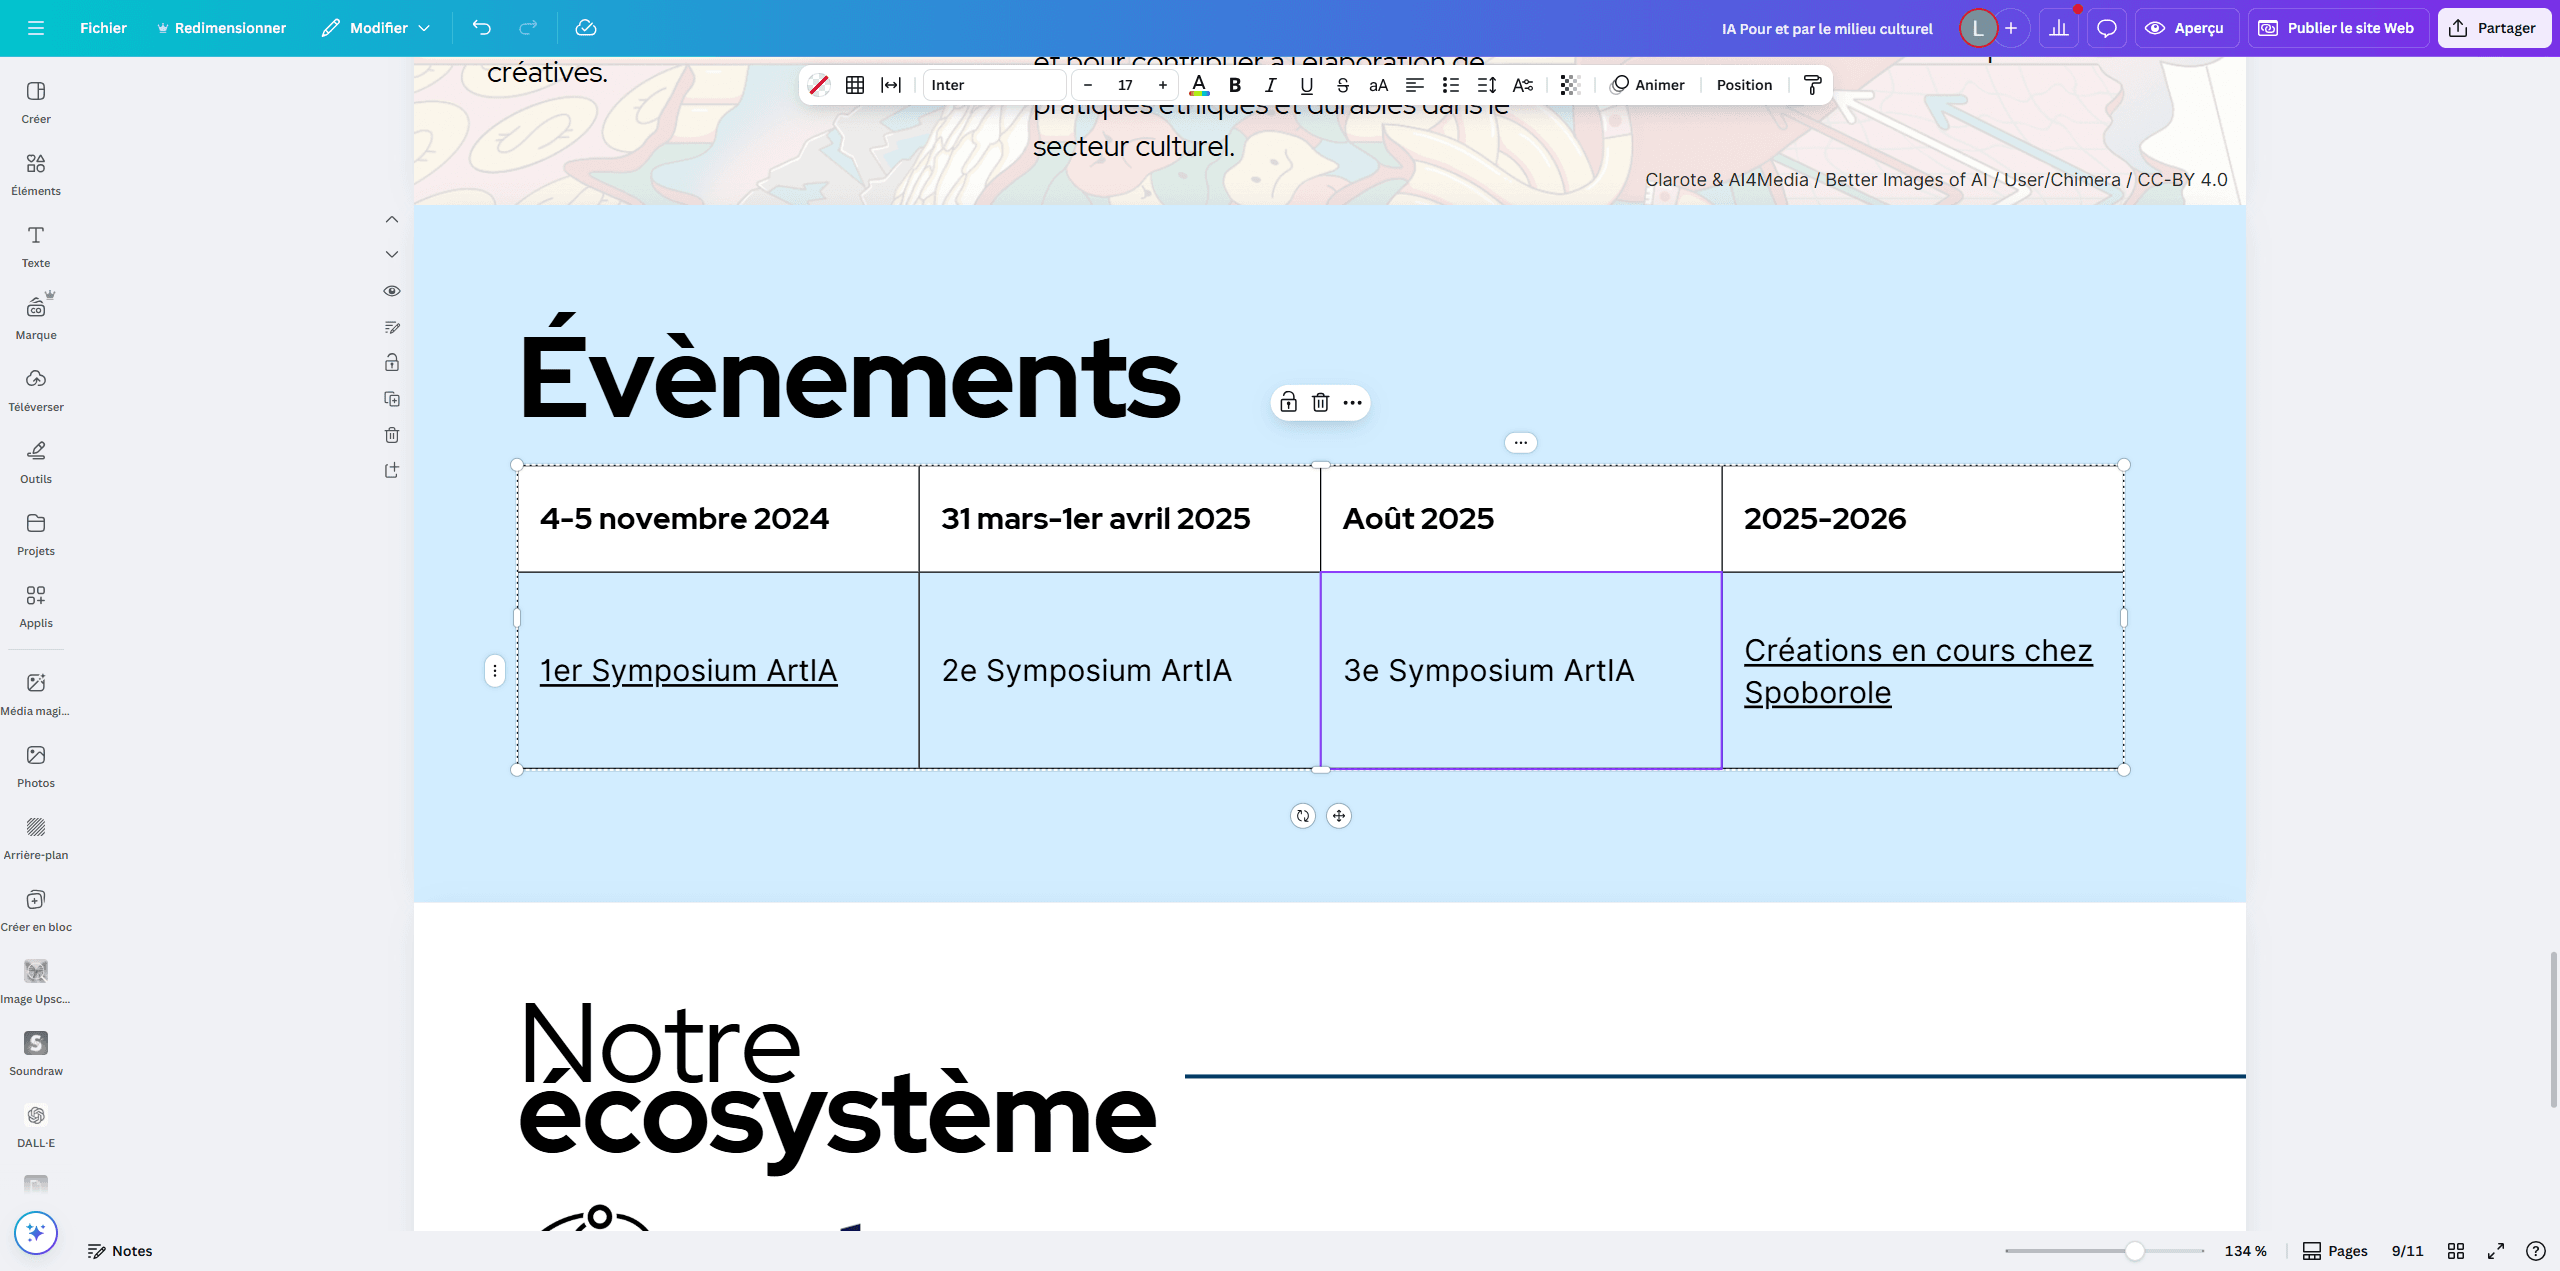The image size is (2560, 1271).
Task: Click the cloud save status icon
Action: [586, 28]
